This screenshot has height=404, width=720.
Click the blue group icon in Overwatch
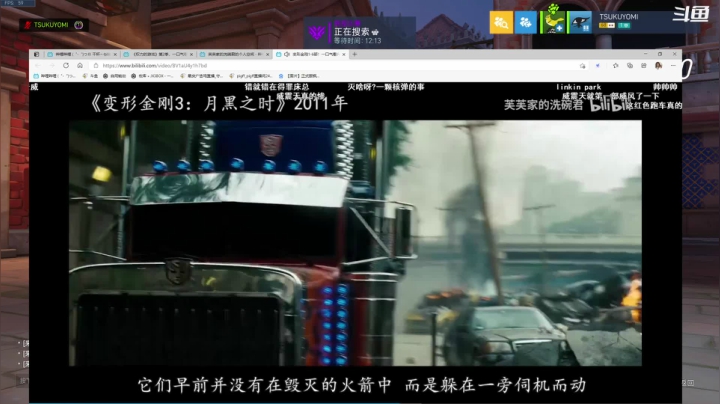point(526,22)
